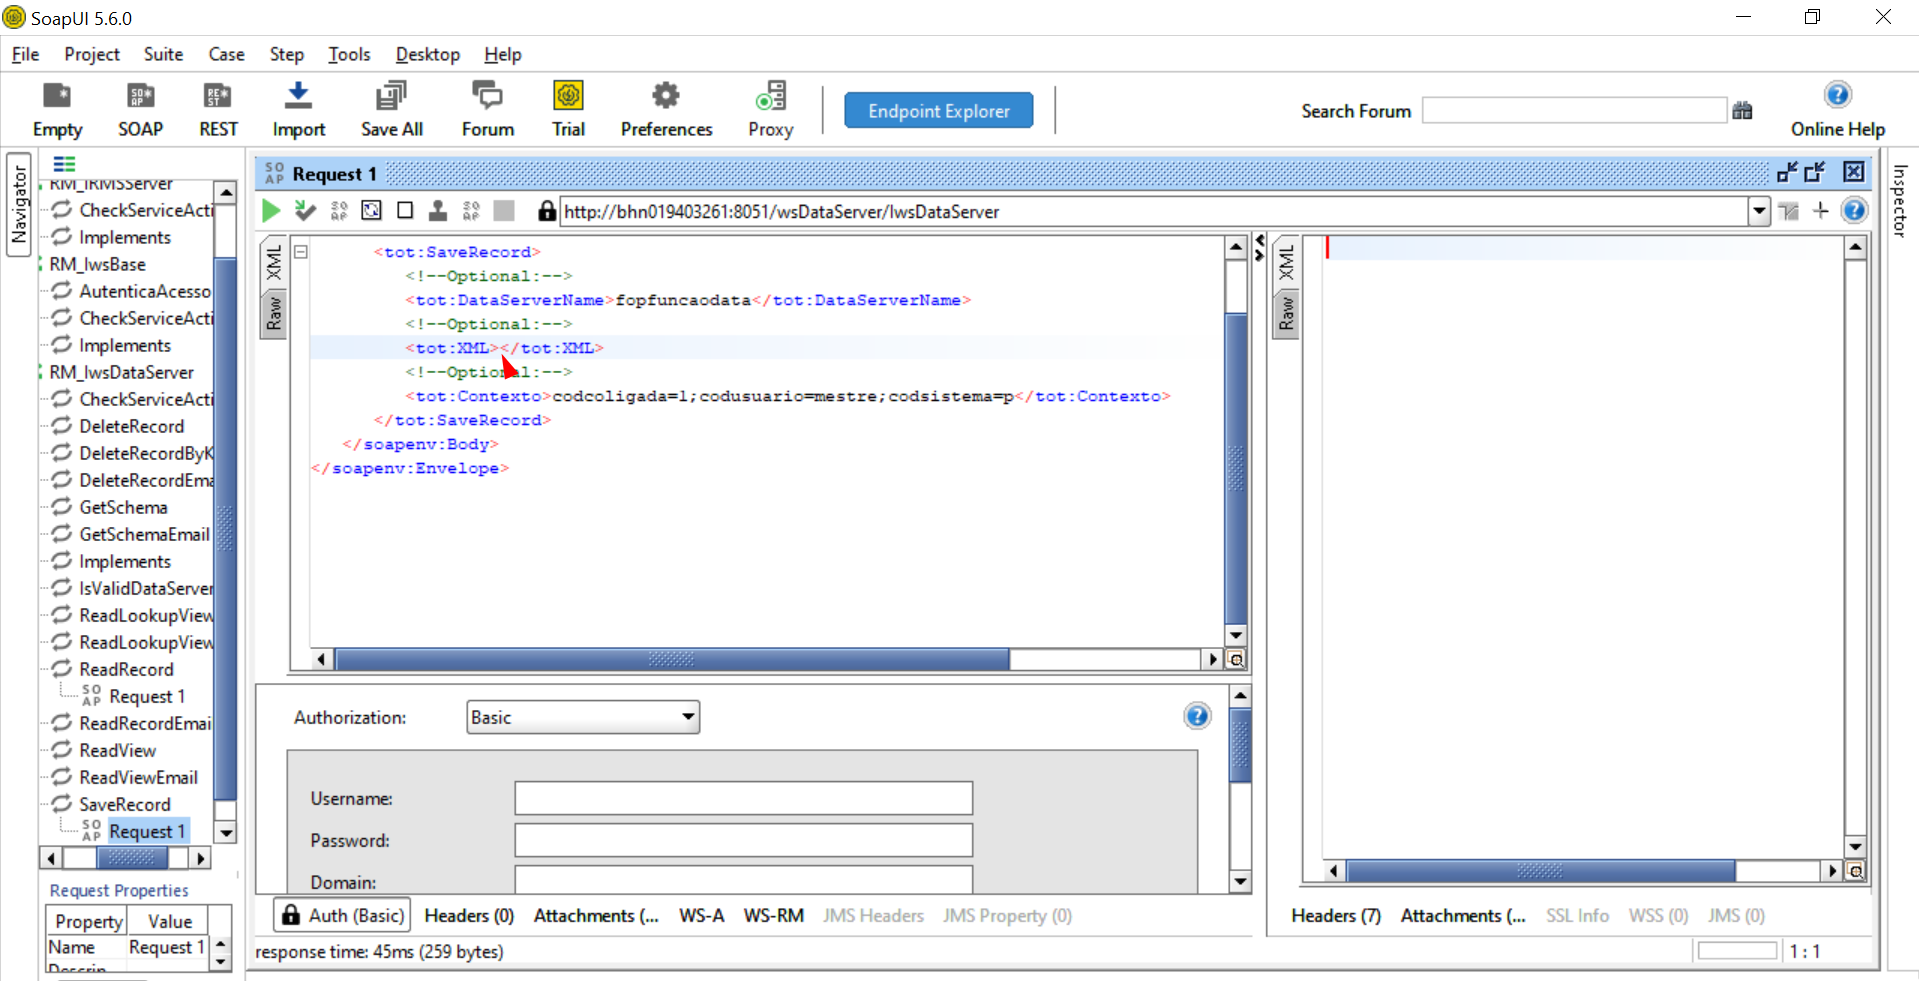Open the Forum from the toolbar
The height and width of the screenshot is (981, 1919).
click(x=488, y=109)
